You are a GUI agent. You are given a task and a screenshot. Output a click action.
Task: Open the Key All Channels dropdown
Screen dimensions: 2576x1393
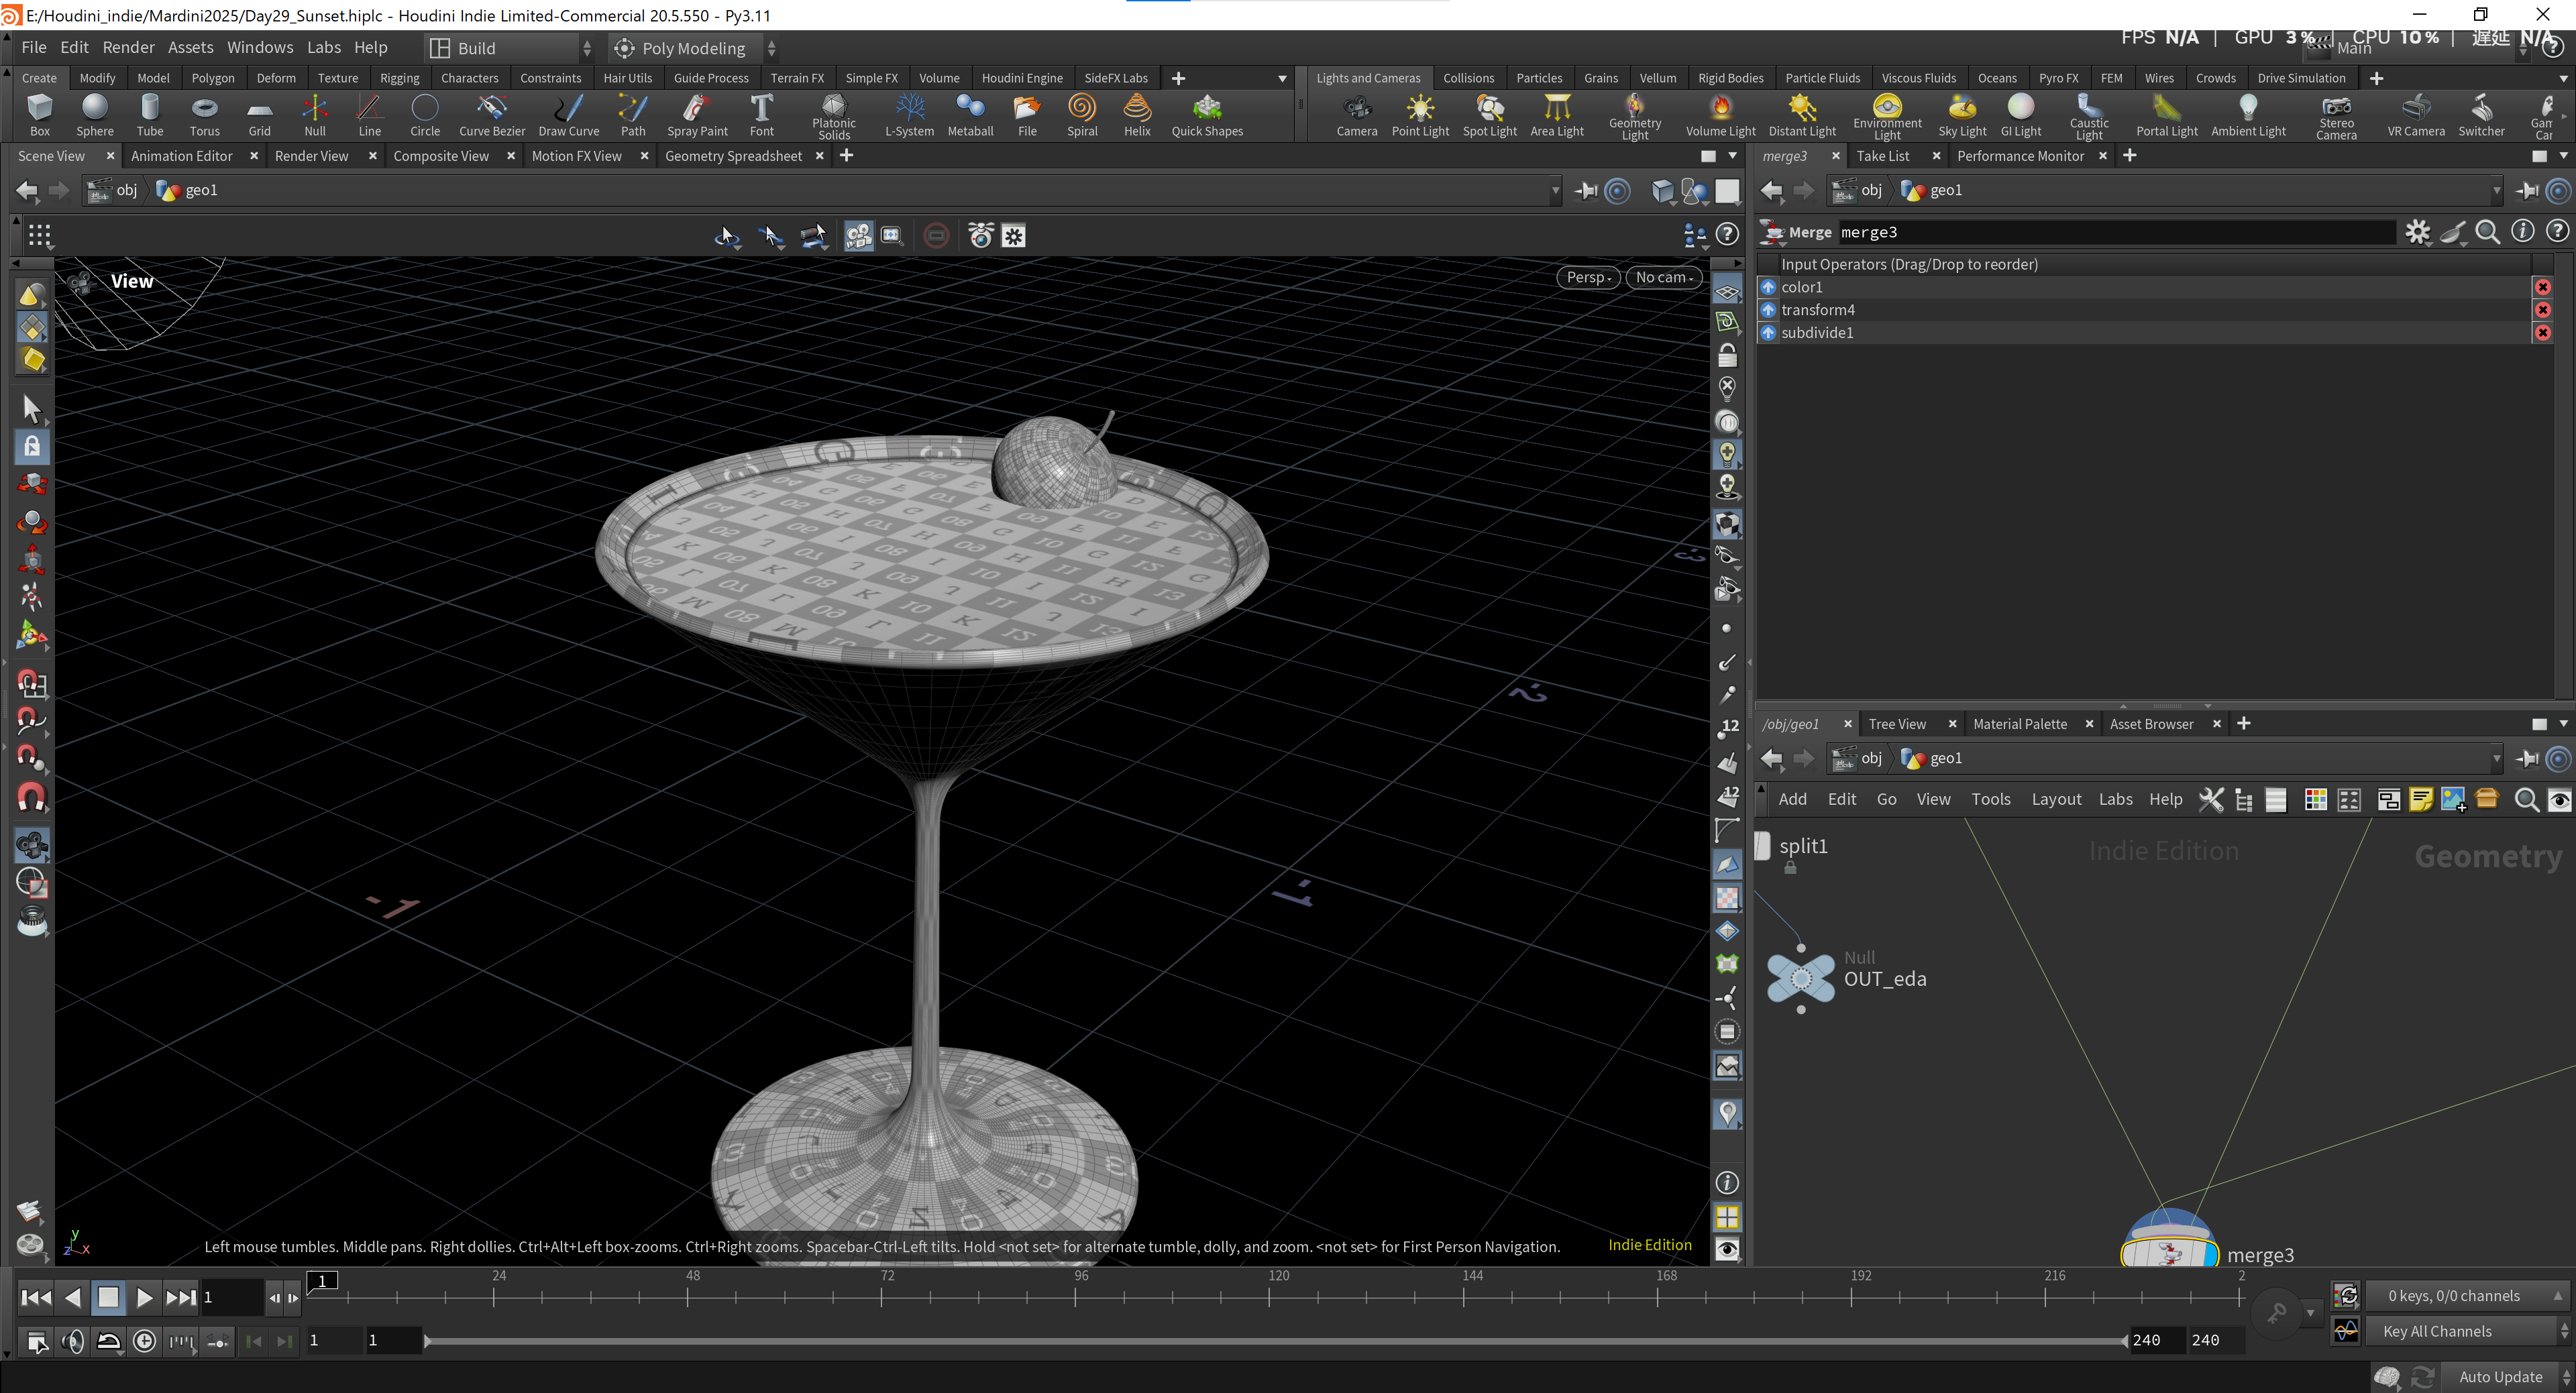point(2467,1331)
